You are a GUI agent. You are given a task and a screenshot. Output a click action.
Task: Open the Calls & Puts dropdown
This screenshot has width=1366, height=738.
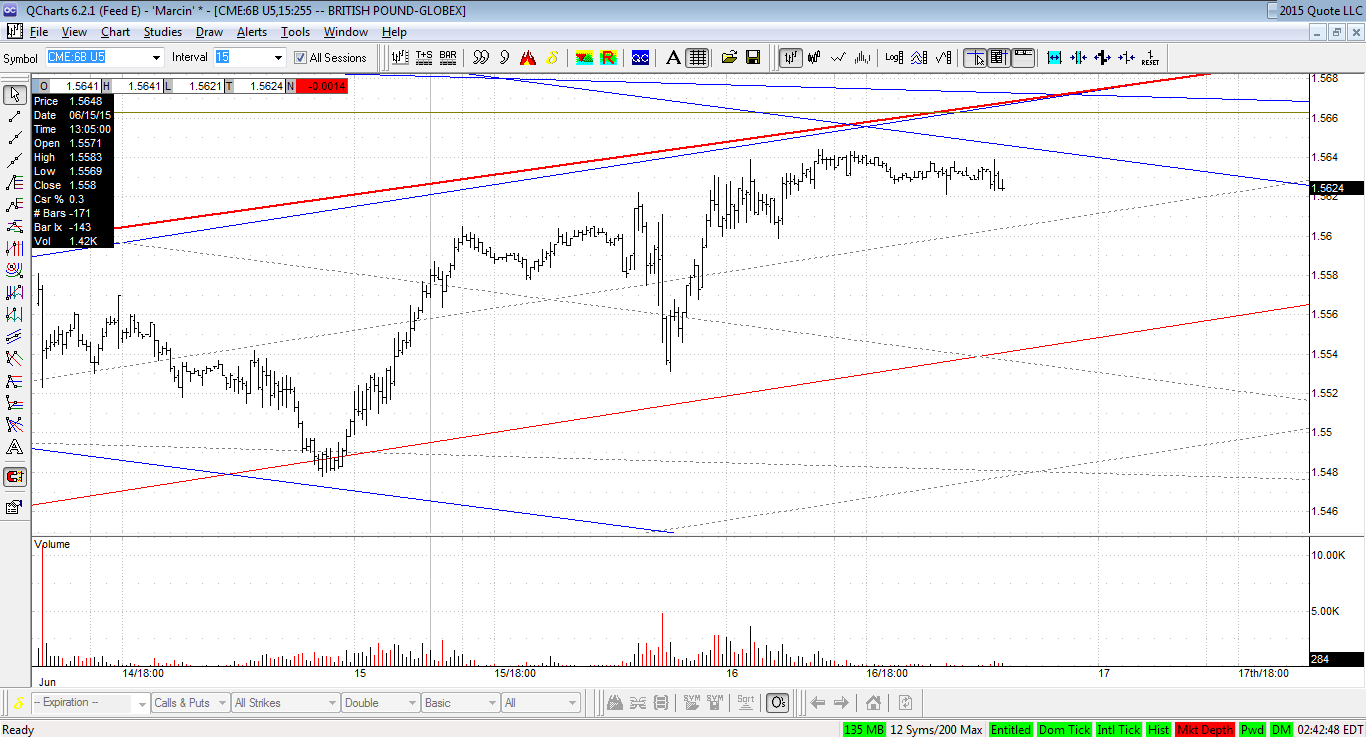[190, 703]
